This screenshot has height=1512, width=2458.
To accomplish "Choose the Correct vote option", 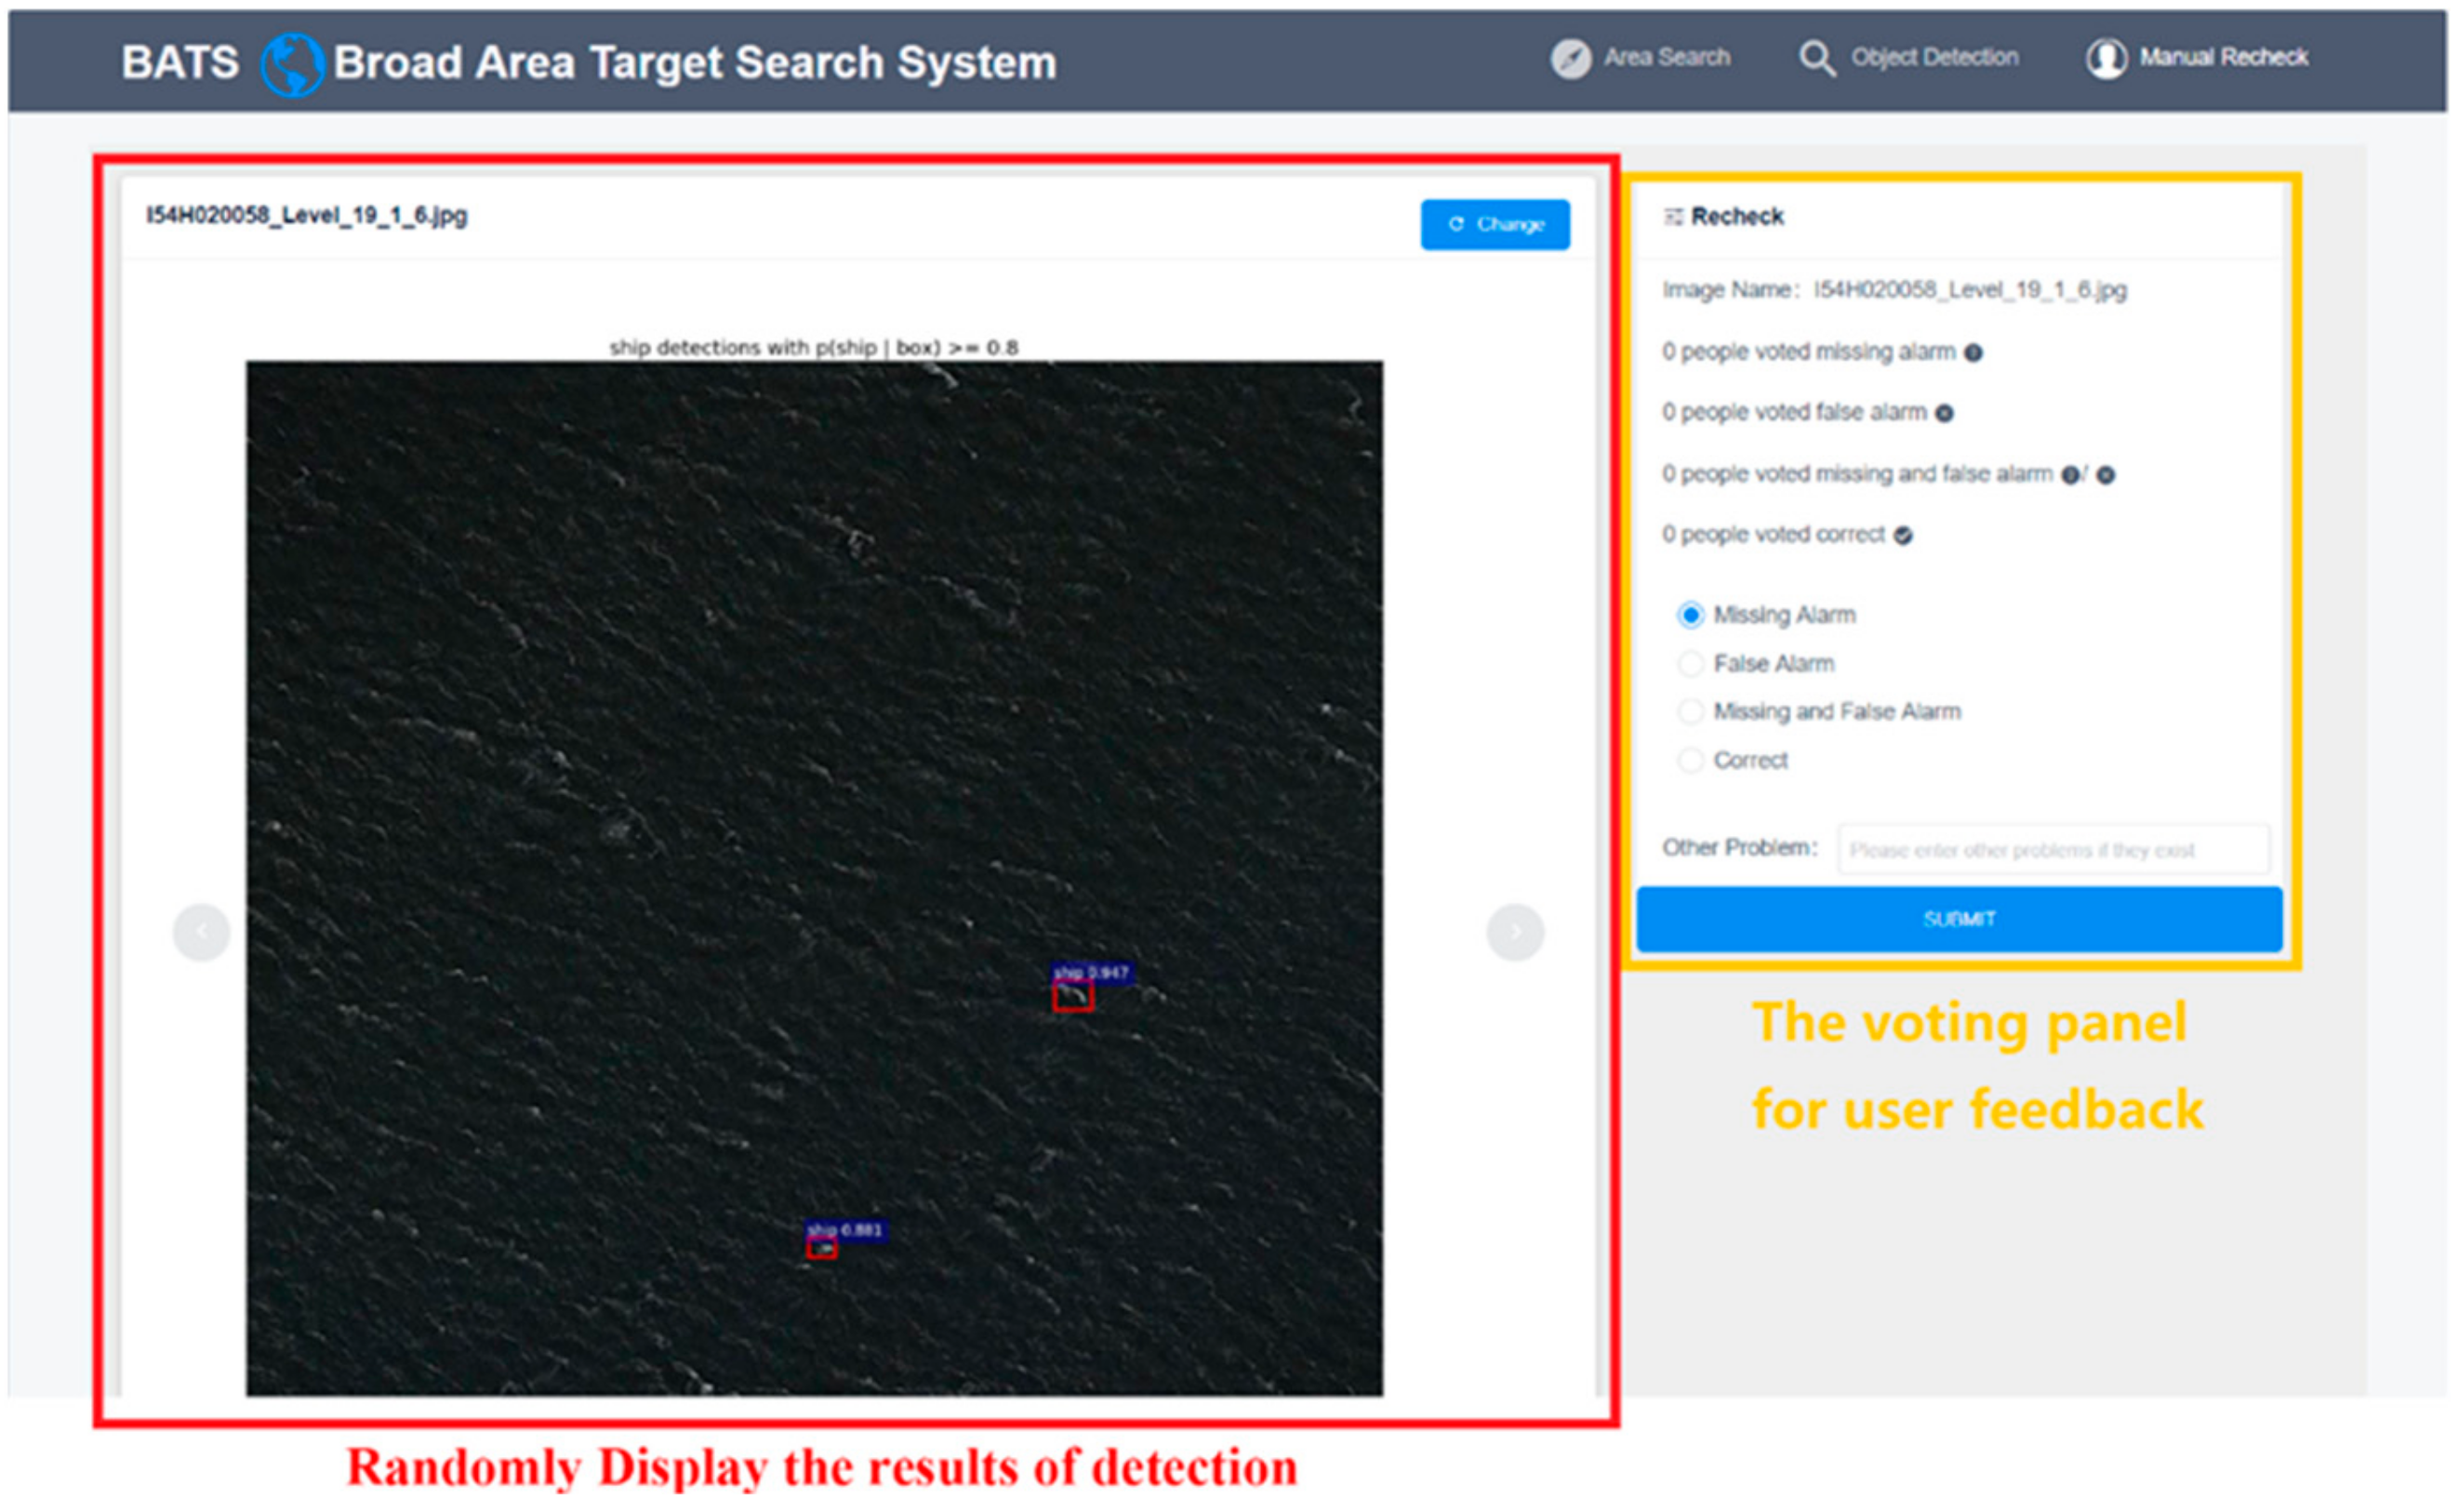I will (x=1691, y=760).
